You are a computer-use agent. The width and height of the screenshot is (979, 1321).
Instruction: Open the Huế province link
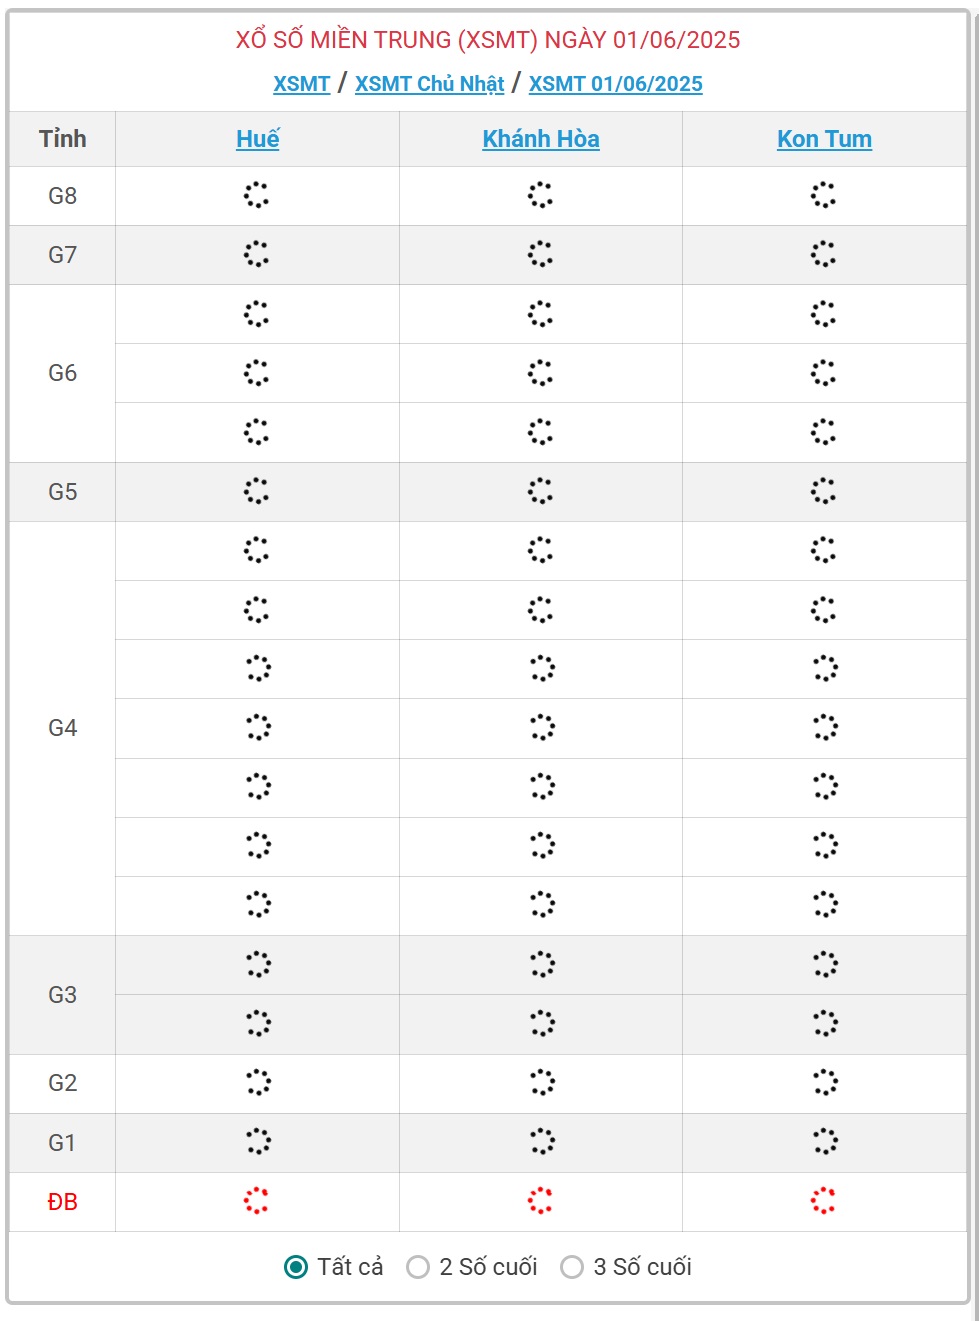[258, 139]
